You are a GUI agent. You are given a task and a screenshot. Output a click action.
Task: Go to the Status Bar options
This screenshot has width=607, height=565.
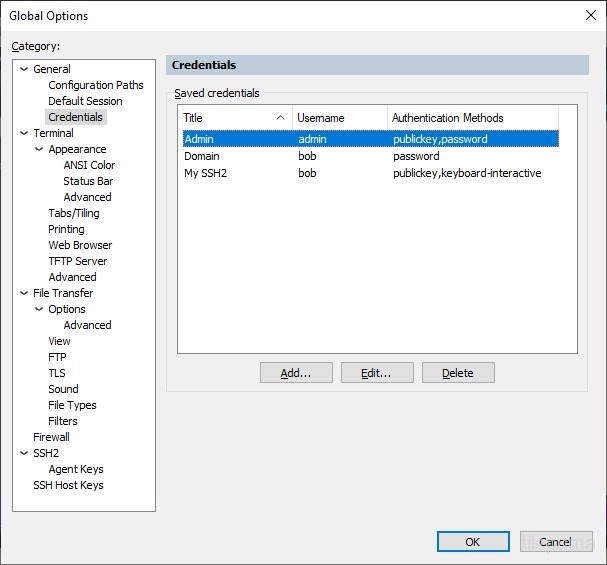tap(88, 181)
